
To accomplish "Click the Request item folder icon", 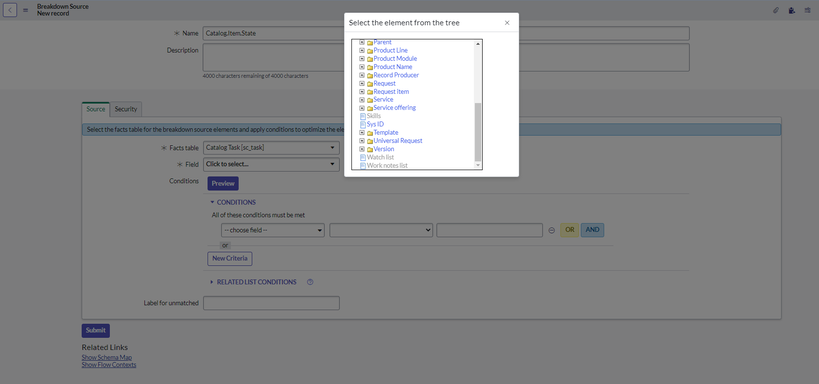I will point(369,92).
